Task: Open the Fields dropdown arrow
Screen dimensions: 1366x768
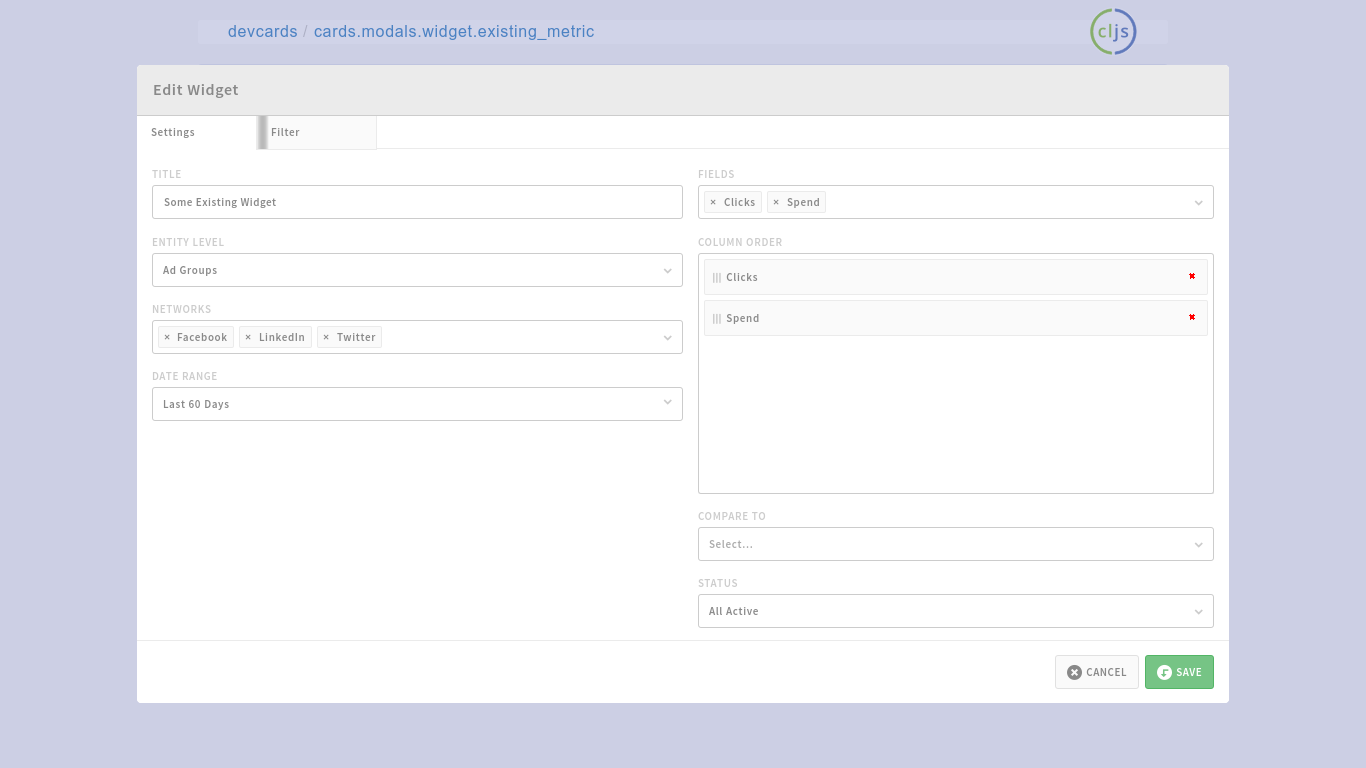Action: pyautogui.click(x=1198, y=203)
